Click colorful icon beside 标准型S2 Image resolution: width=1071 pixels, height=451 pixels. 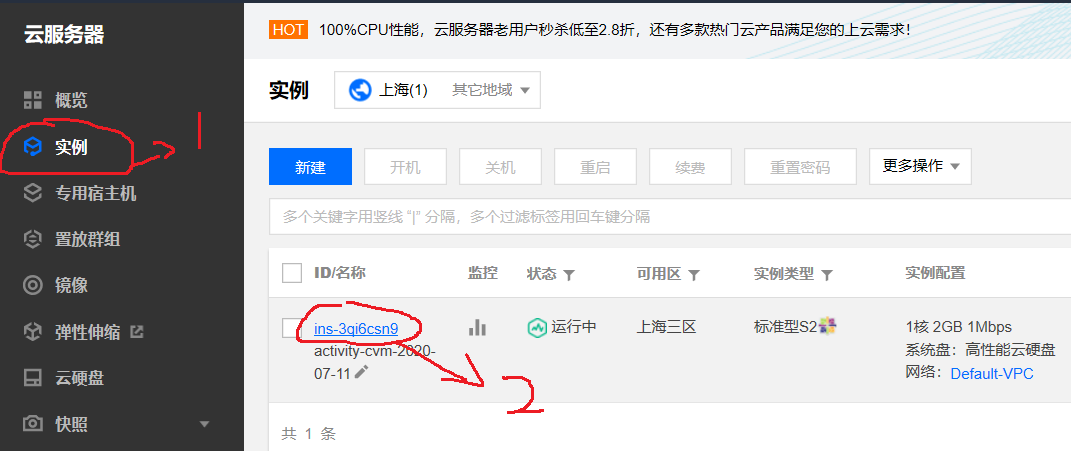point(828,326)
